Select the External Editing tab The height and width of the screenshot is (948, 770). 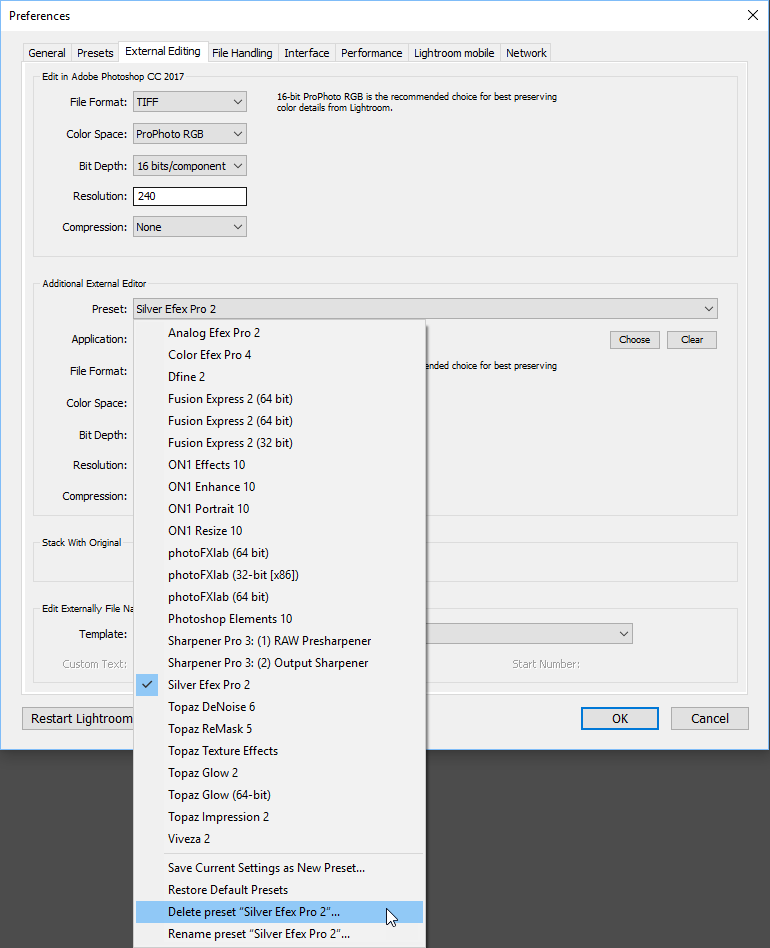[x=163, y=51]
